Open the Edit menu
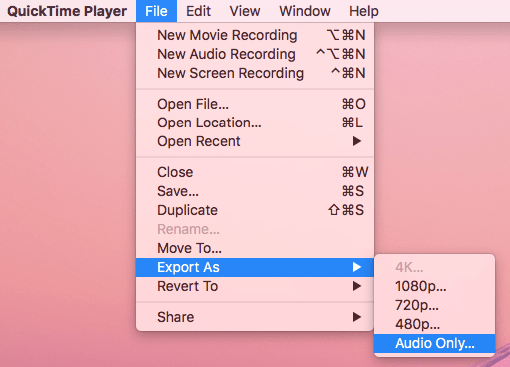 point(198,11)
